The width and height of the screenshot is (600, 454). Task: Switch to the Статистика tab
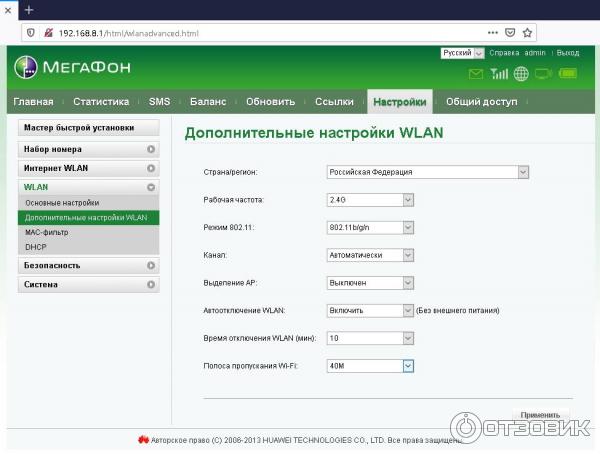pos(101,102)
